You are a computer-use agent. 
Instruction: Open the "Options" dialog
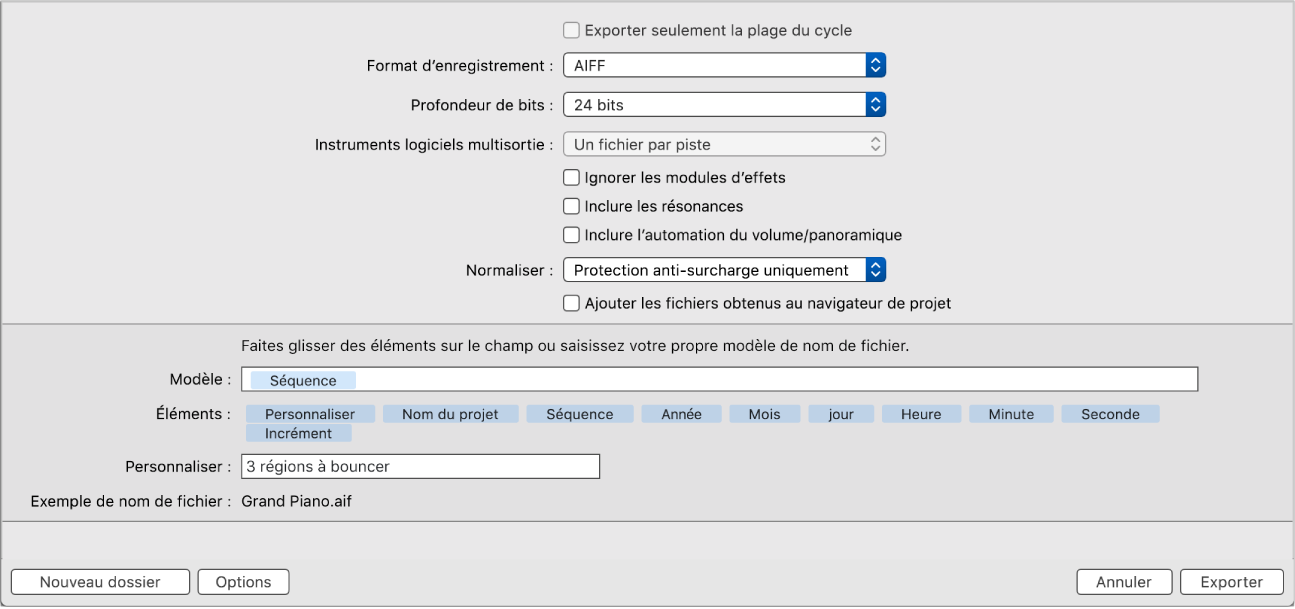point(243,581)
